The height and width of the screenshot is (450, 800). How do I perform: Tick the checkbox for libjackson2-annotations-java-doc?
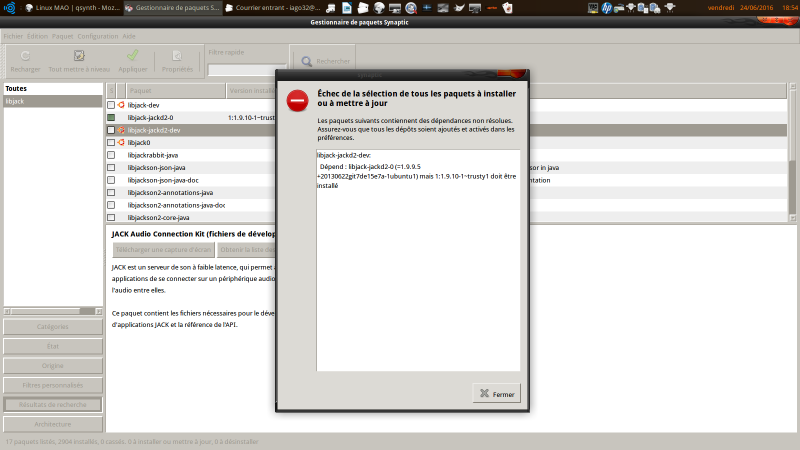click(x=111, y=205)
